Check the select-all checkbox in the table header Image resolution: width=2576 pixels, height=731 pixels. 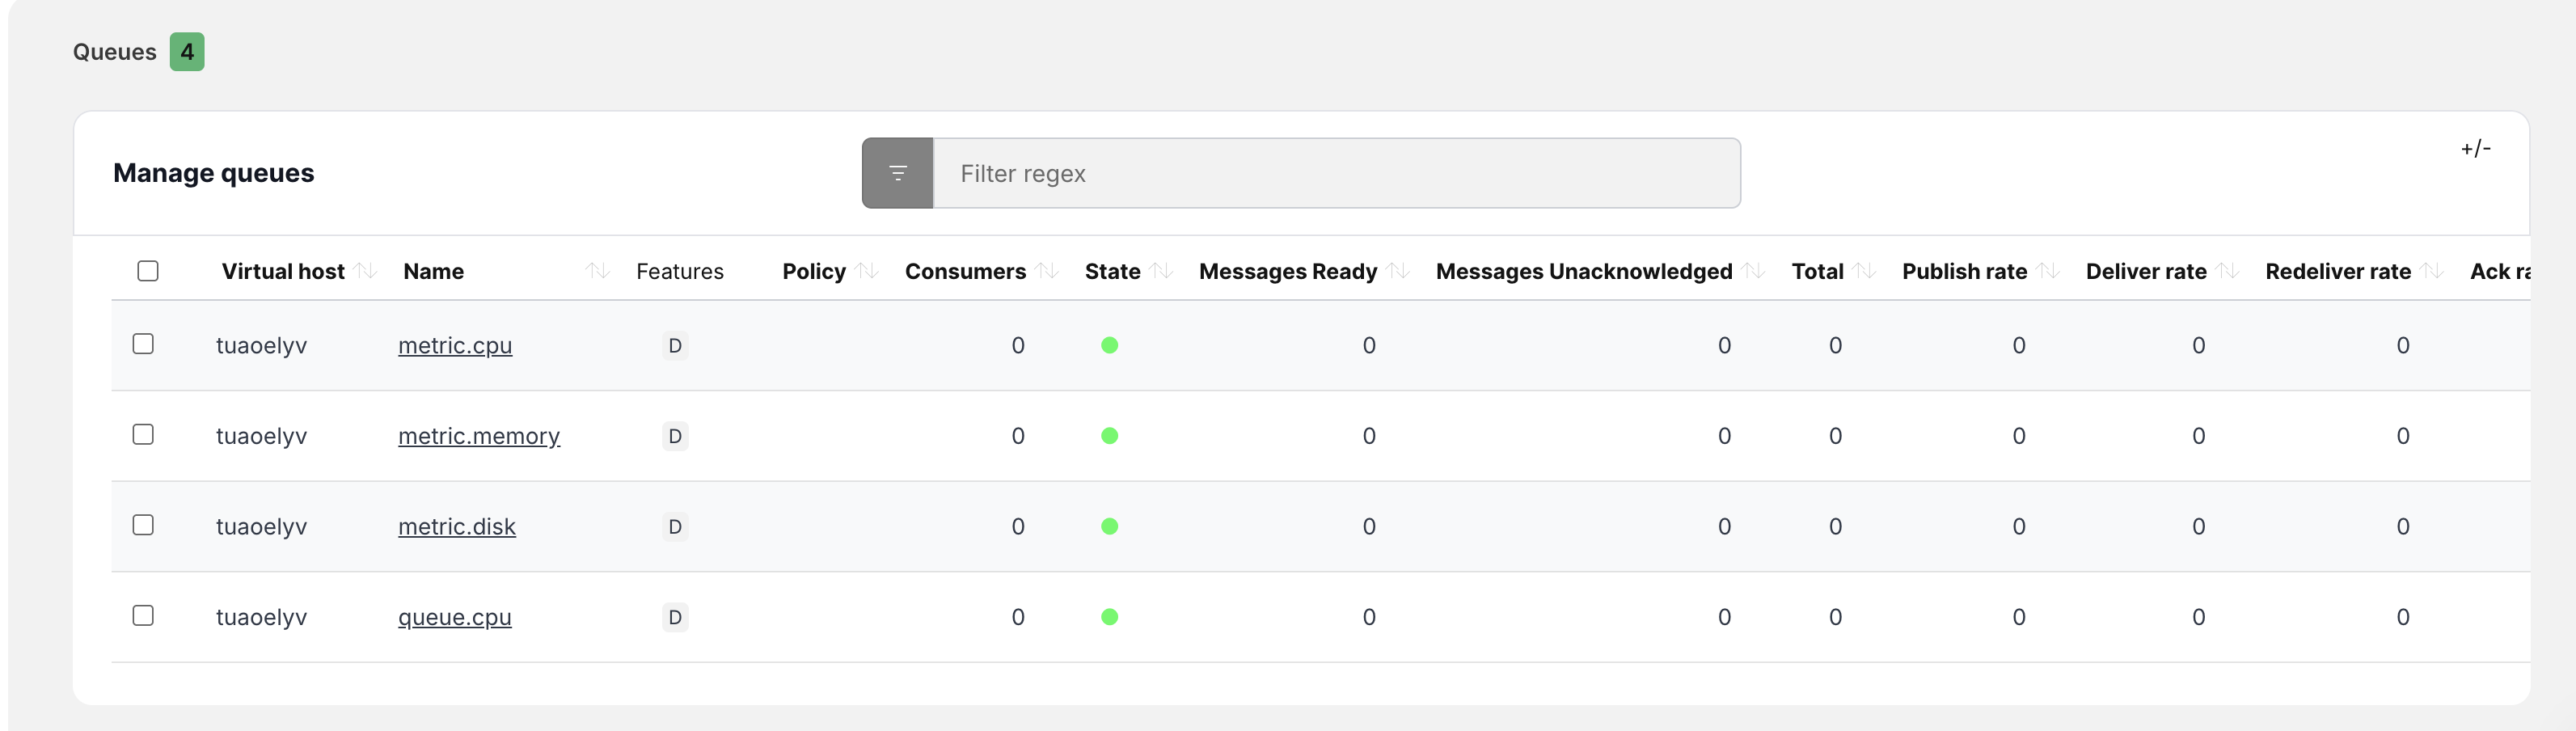click(148, 270)
